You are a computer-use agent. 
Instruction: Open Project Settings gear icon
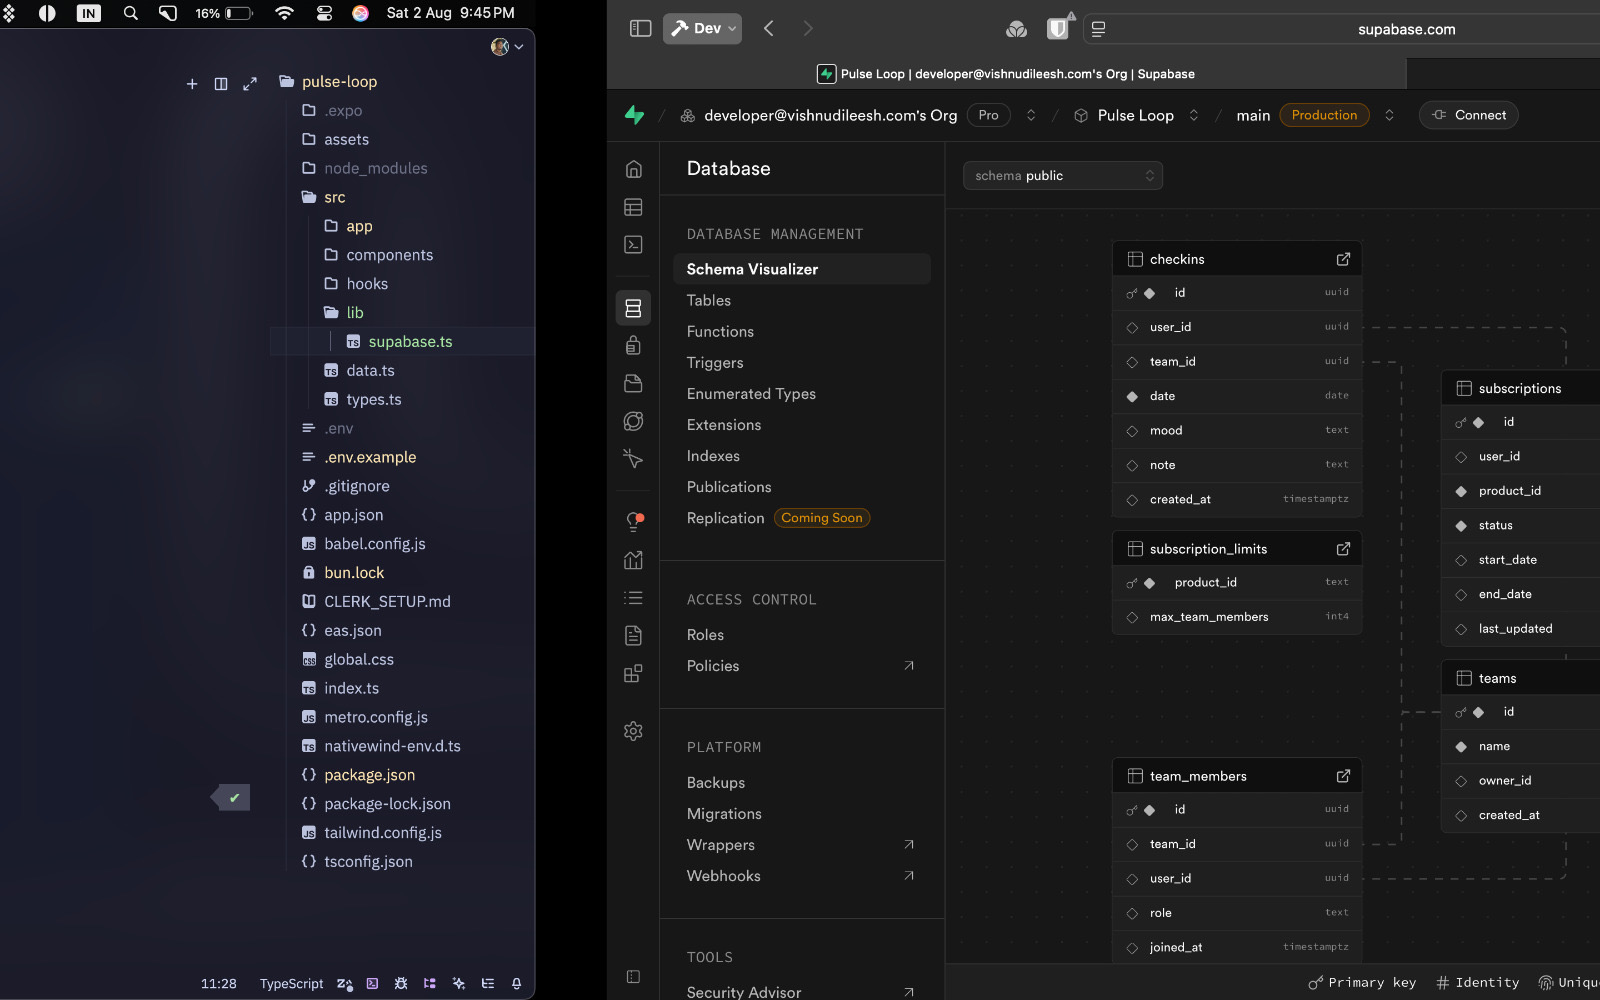tap(633, 731)
